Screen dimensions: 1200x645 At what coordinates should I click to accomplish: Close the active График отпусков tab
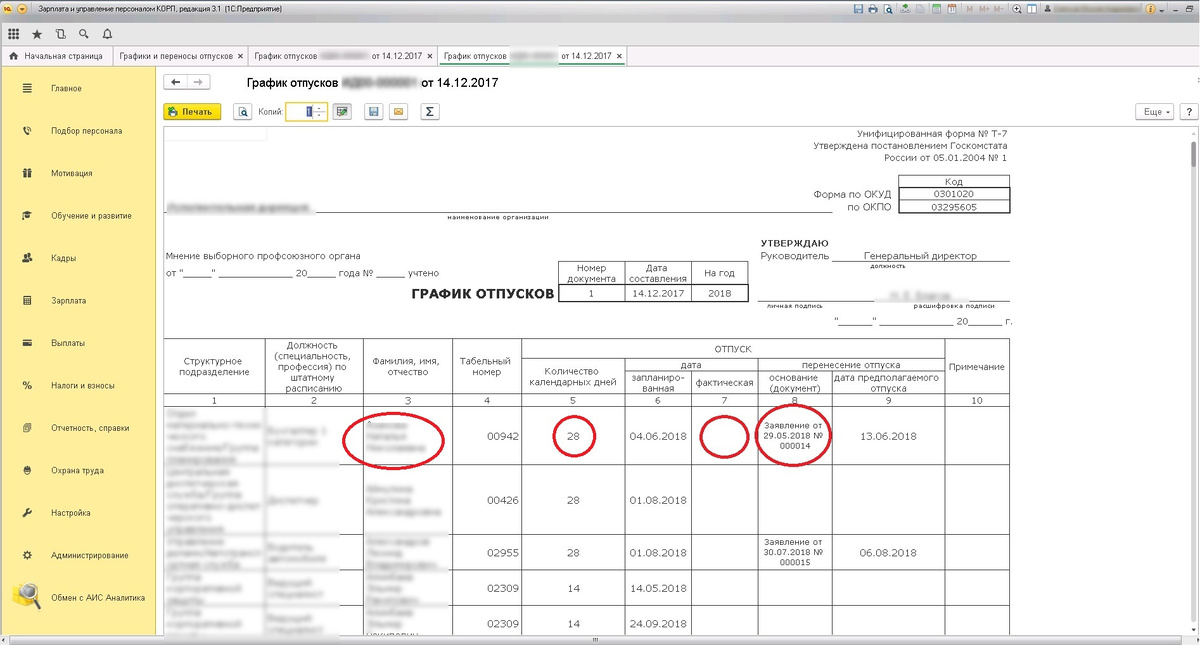[619, 57]
